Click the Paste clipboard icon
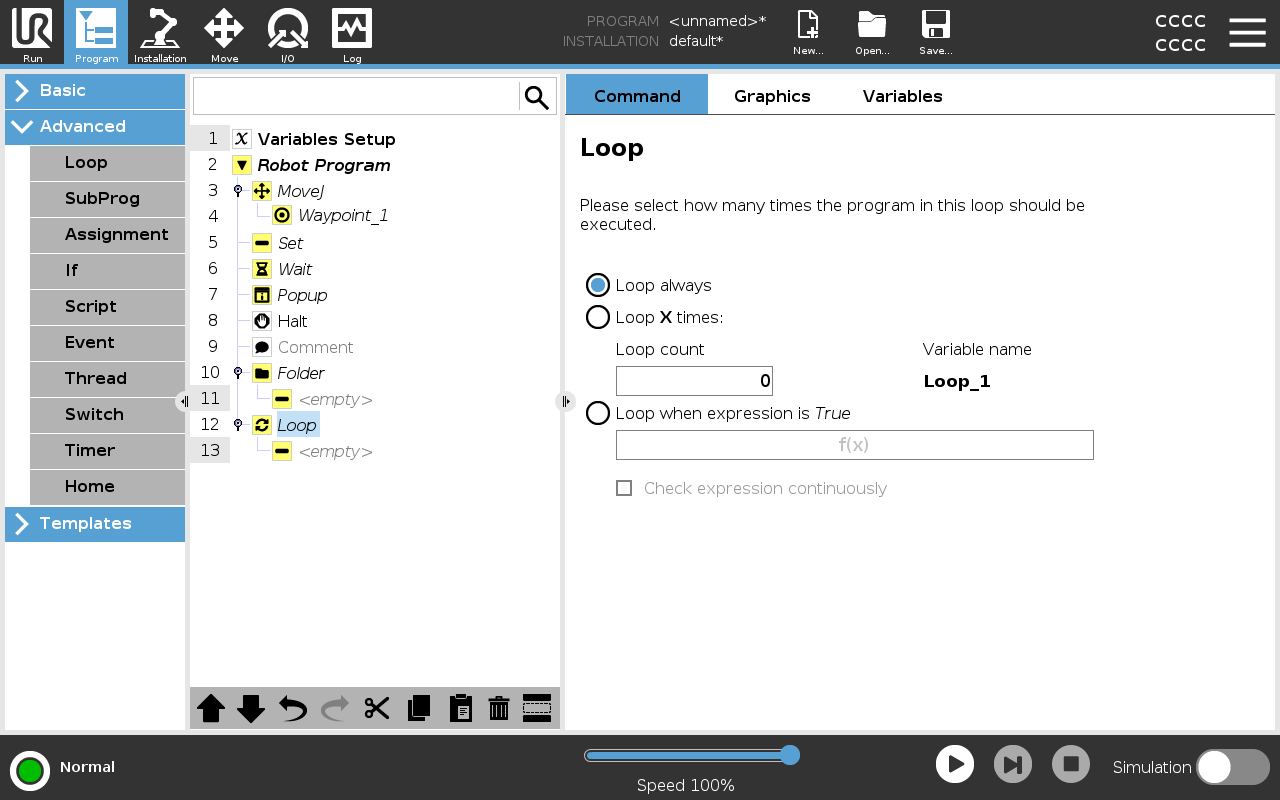This screenshot has height=800, width=1280. (460, 708)
